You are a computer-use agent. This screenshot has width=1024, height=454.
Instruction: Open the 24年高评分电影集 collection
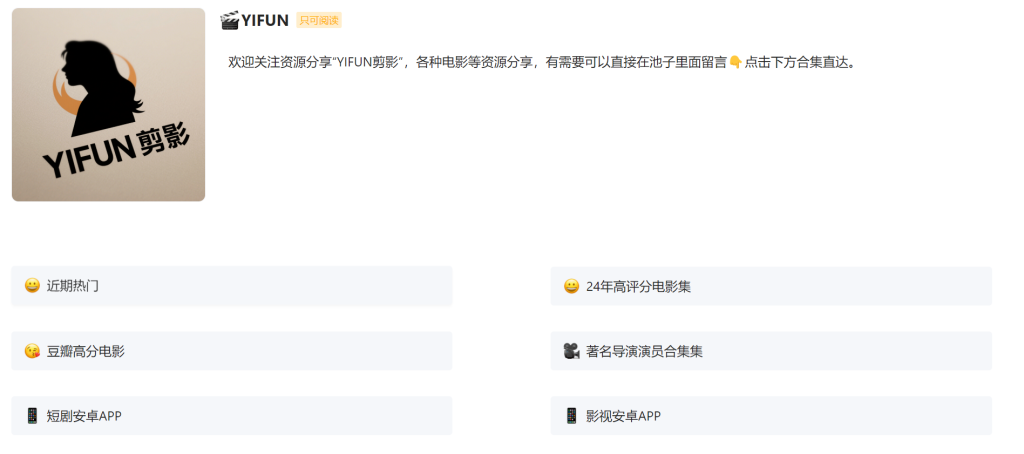771,286
